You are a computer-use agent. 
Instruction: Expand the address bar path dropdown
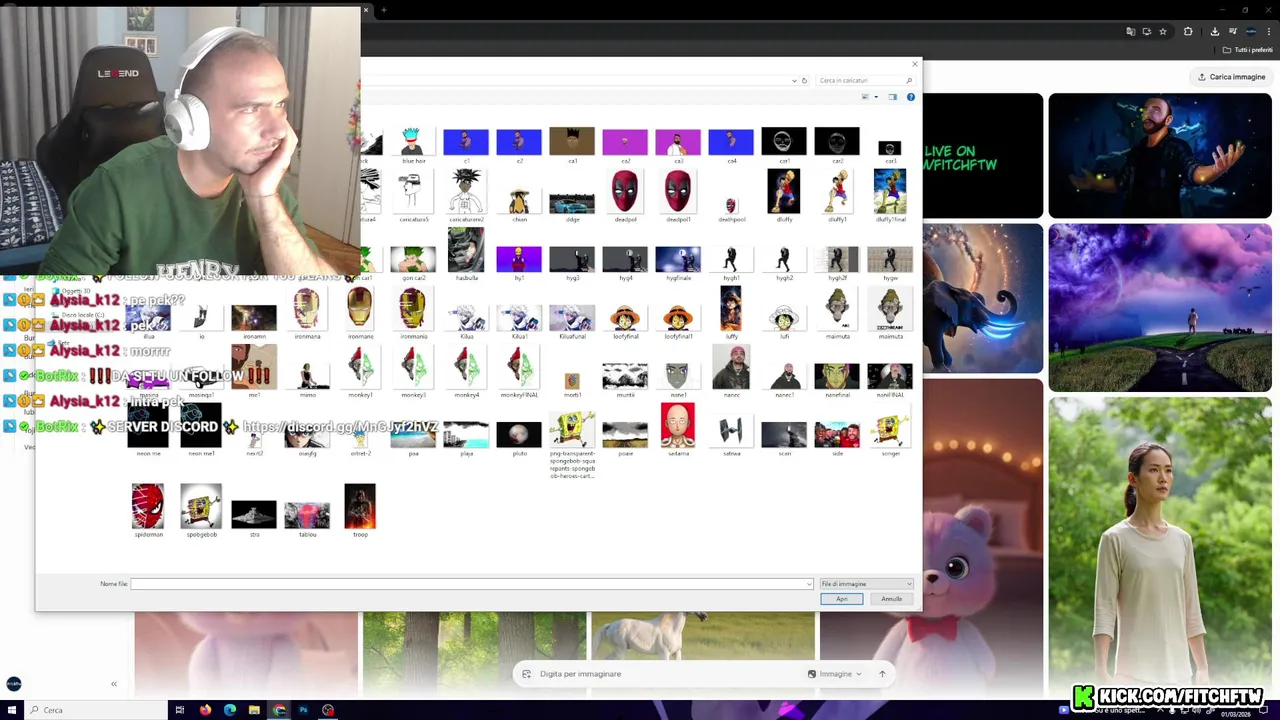(794, 80)
